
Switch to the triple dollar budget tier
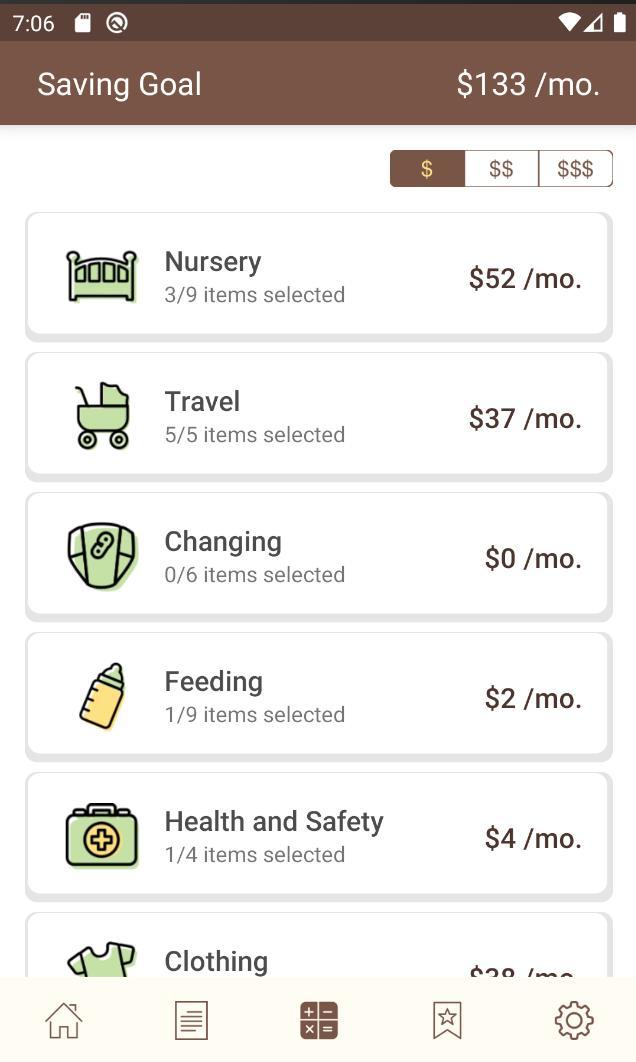pos(575,169)
